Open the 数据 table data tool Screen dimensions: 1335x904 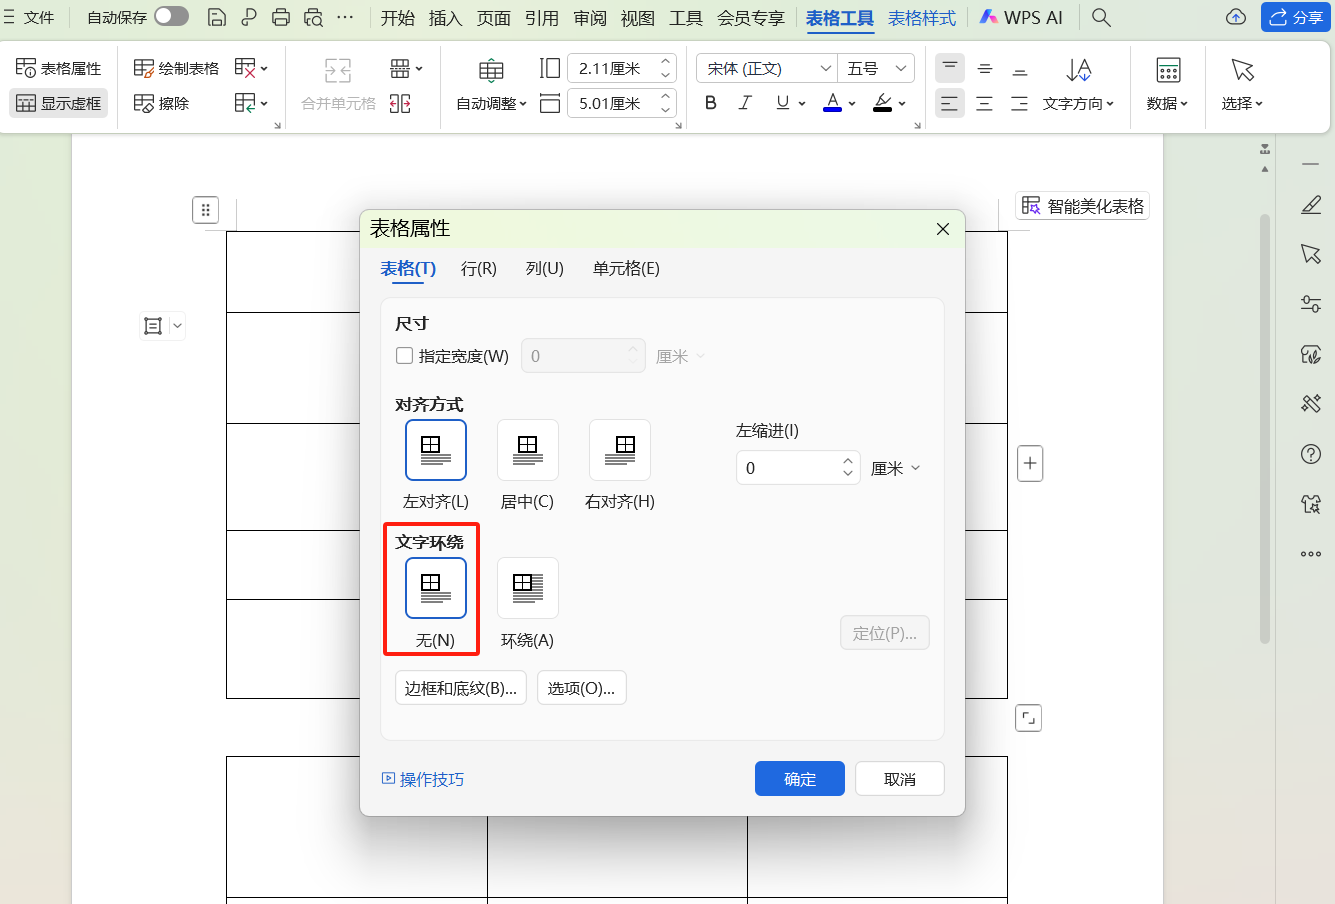[1167, 85]
